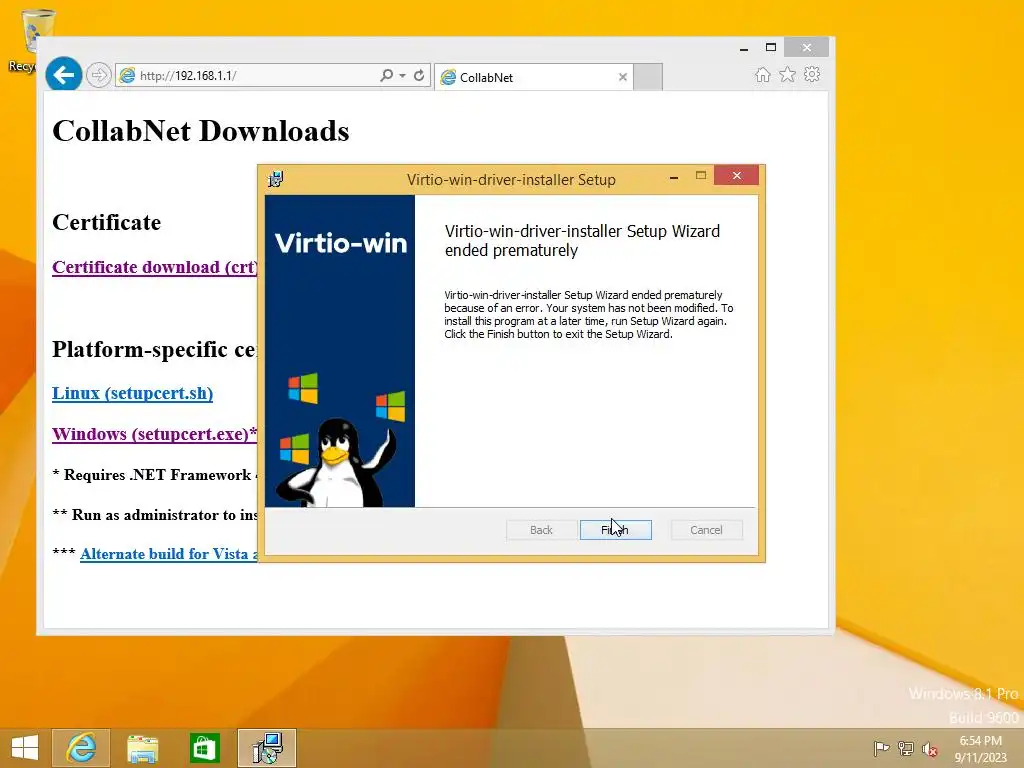The height and width of the screenshot is (768, 1024).
Task: Click the Cancel button in installer dialog
Action: (706, 530)
